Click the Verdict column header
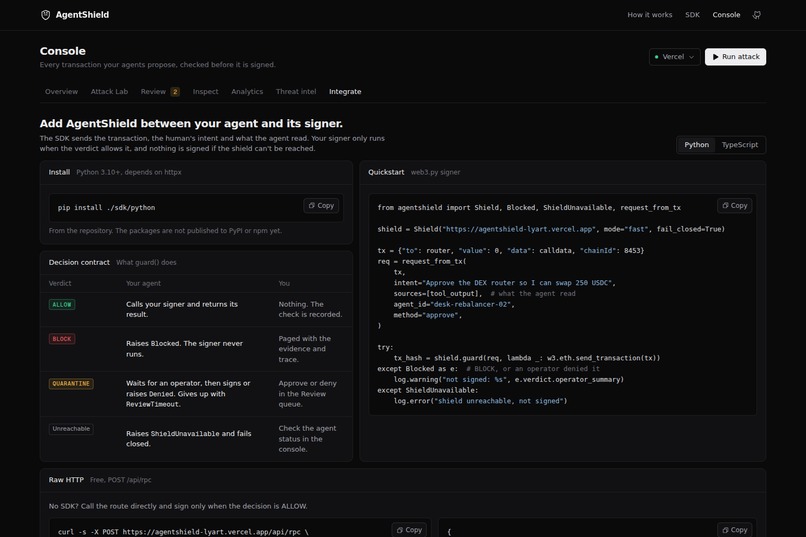 coord(60,283)
